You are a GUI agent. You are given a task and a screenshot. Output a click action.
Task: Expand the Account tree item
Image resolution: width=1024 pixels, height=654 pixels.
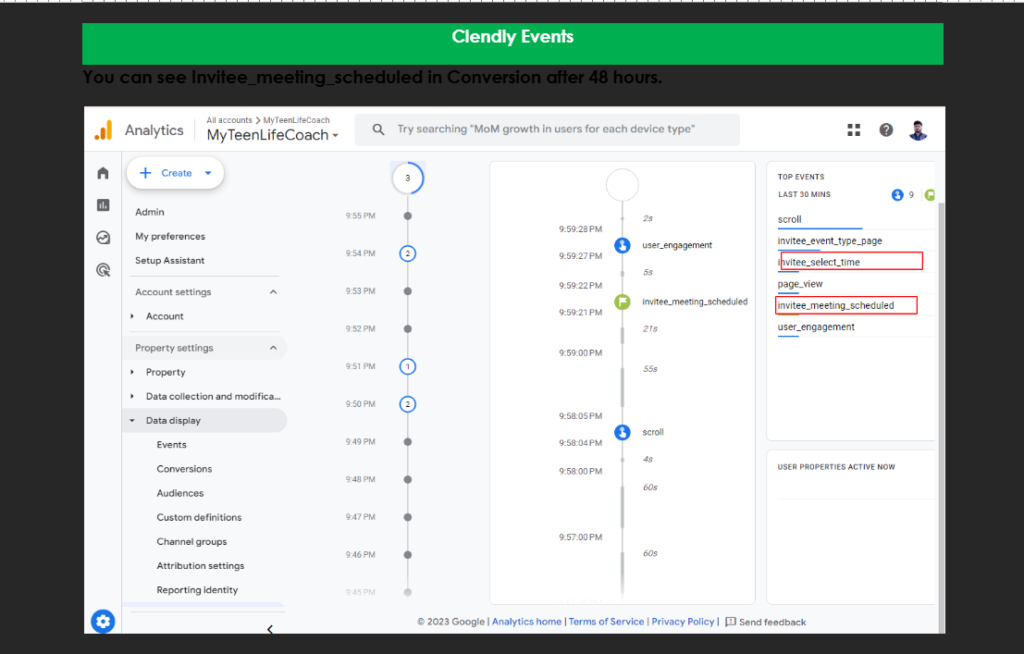tap(132, 316)
